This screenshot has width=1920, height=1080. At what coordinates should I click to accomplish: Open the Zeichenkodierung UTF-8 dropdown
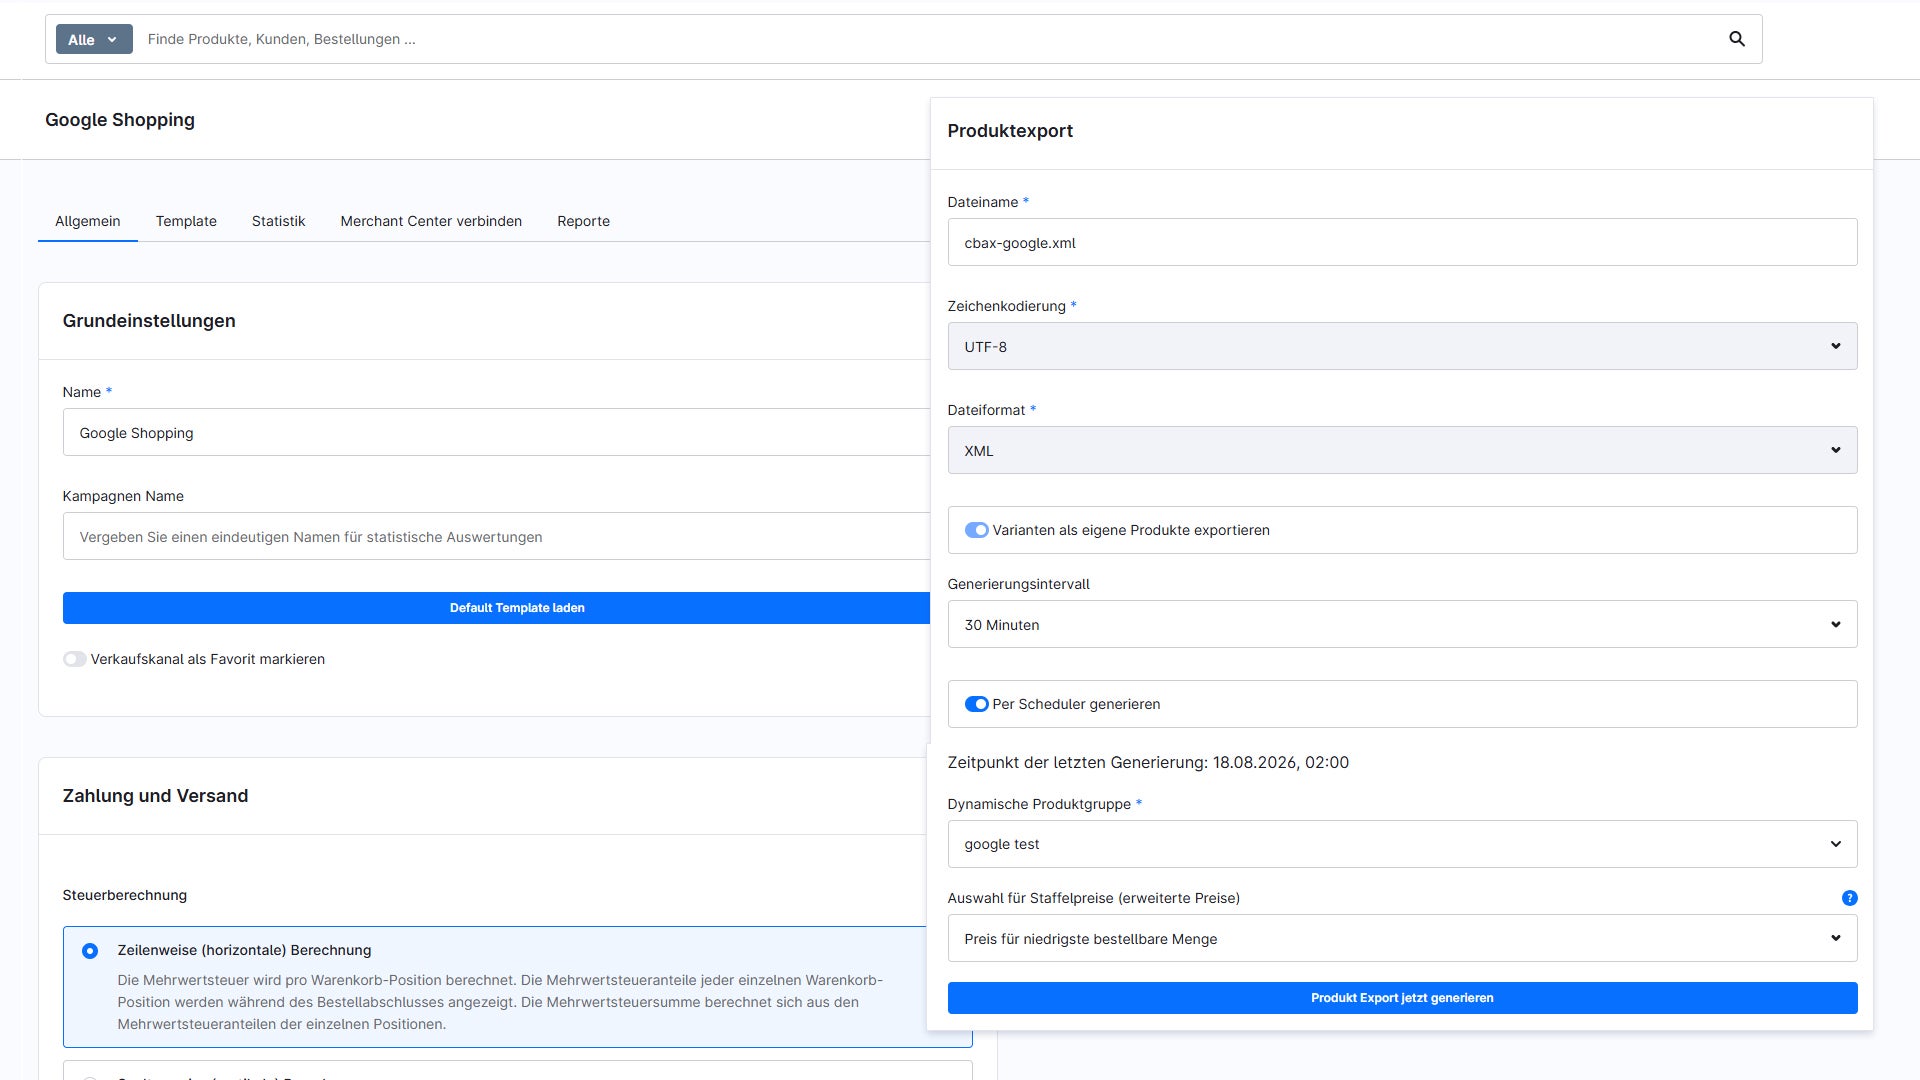[x=1402, y=346]
